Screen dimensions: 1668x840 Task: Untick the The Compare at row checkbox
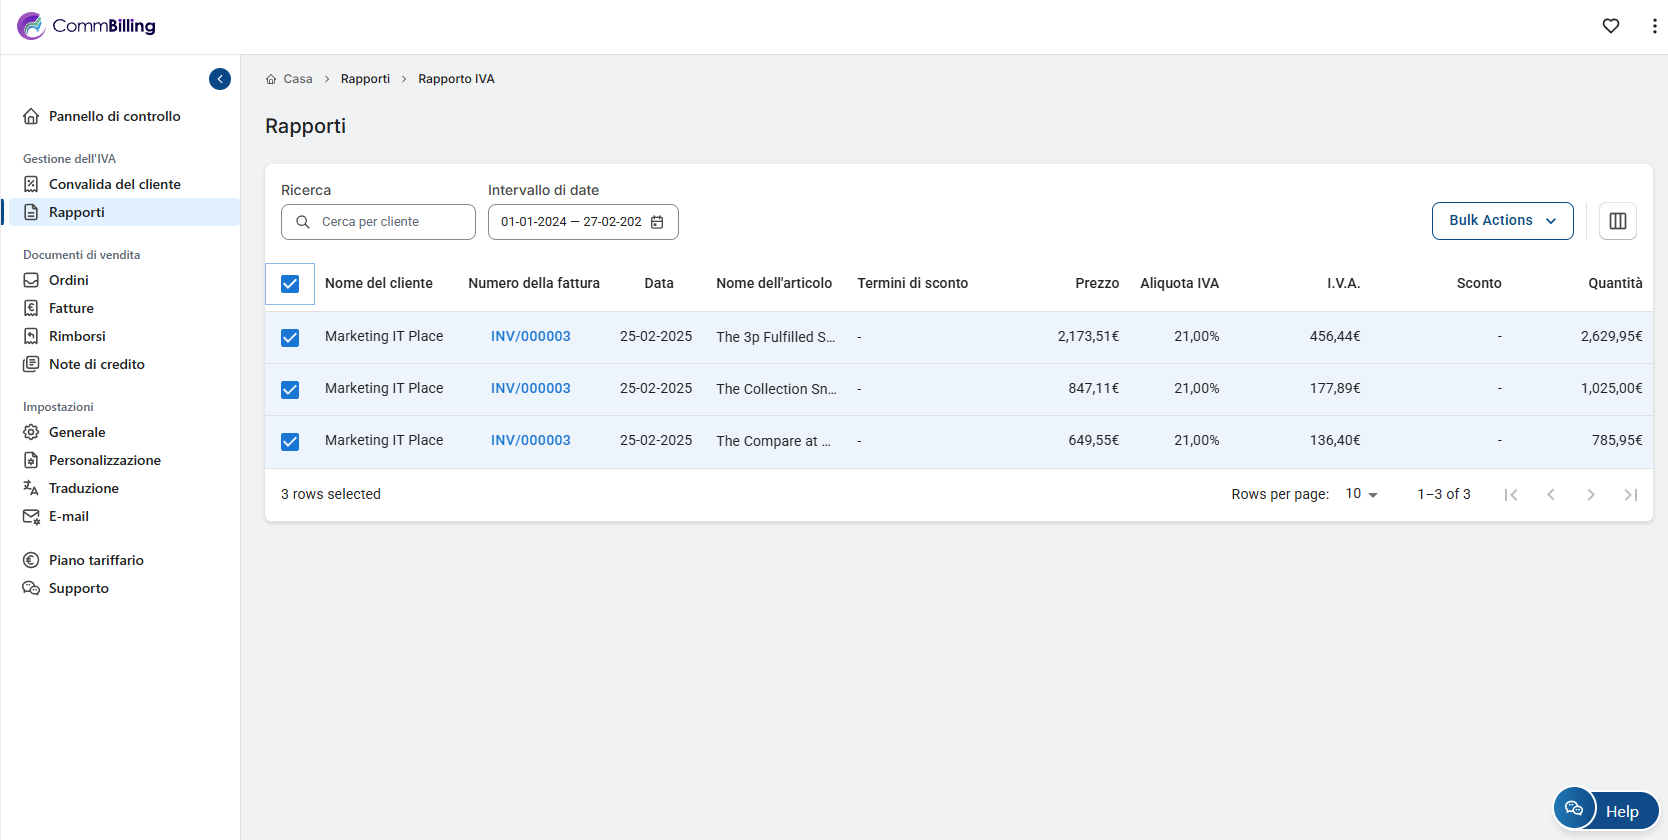click(290, 442)
